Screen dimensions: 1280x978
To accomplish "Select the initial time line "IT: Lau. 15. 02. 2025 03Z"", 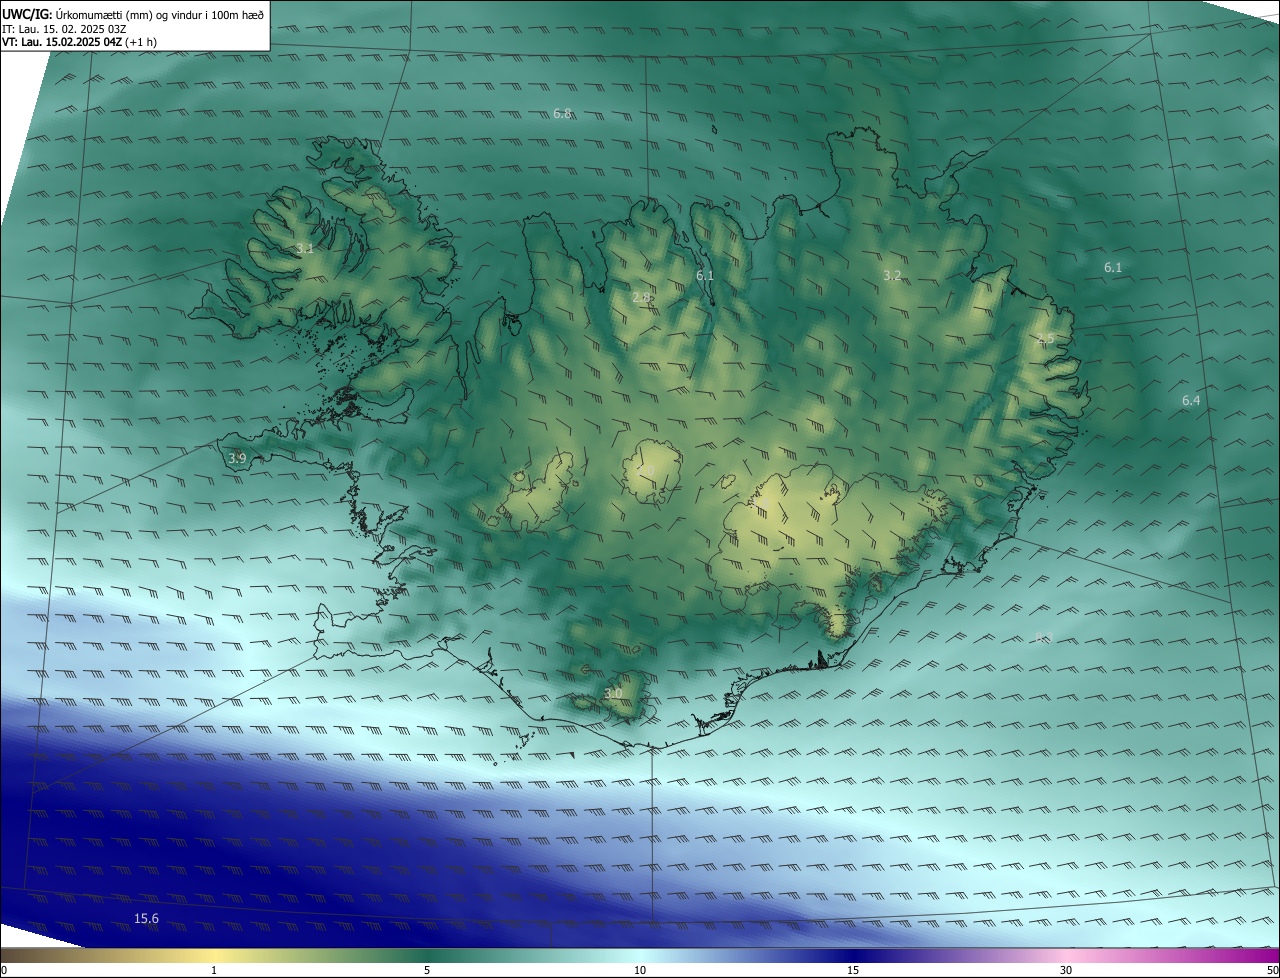I will (x=64, y=29).
